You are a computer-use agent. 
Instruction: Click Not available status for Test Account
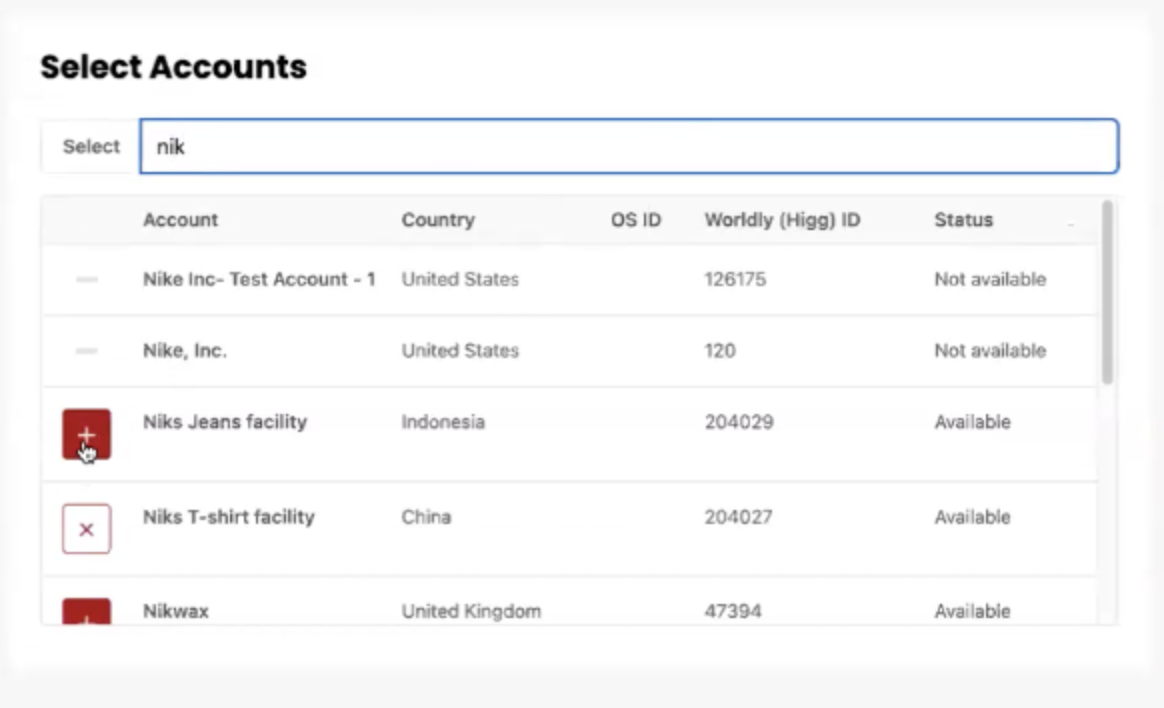(990, 279)
